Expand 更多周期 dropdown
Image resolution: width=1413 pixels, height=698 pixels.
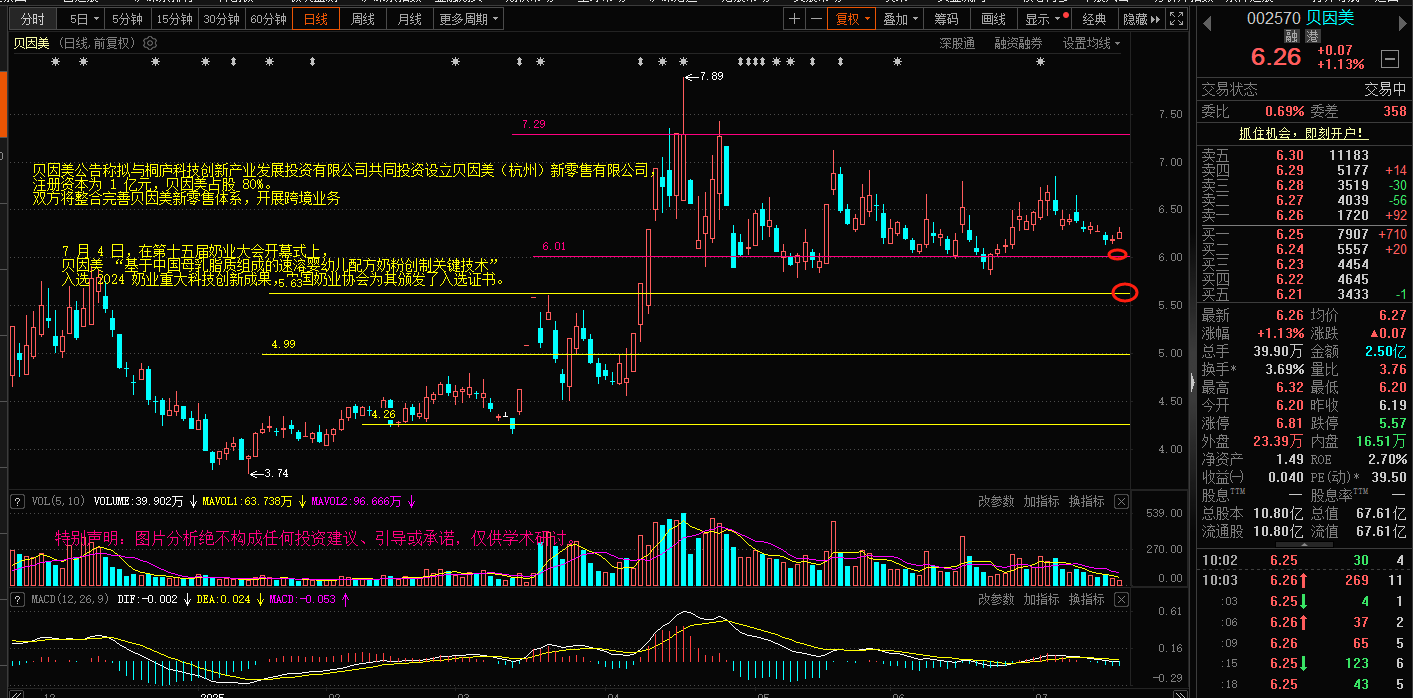point(468,19)
